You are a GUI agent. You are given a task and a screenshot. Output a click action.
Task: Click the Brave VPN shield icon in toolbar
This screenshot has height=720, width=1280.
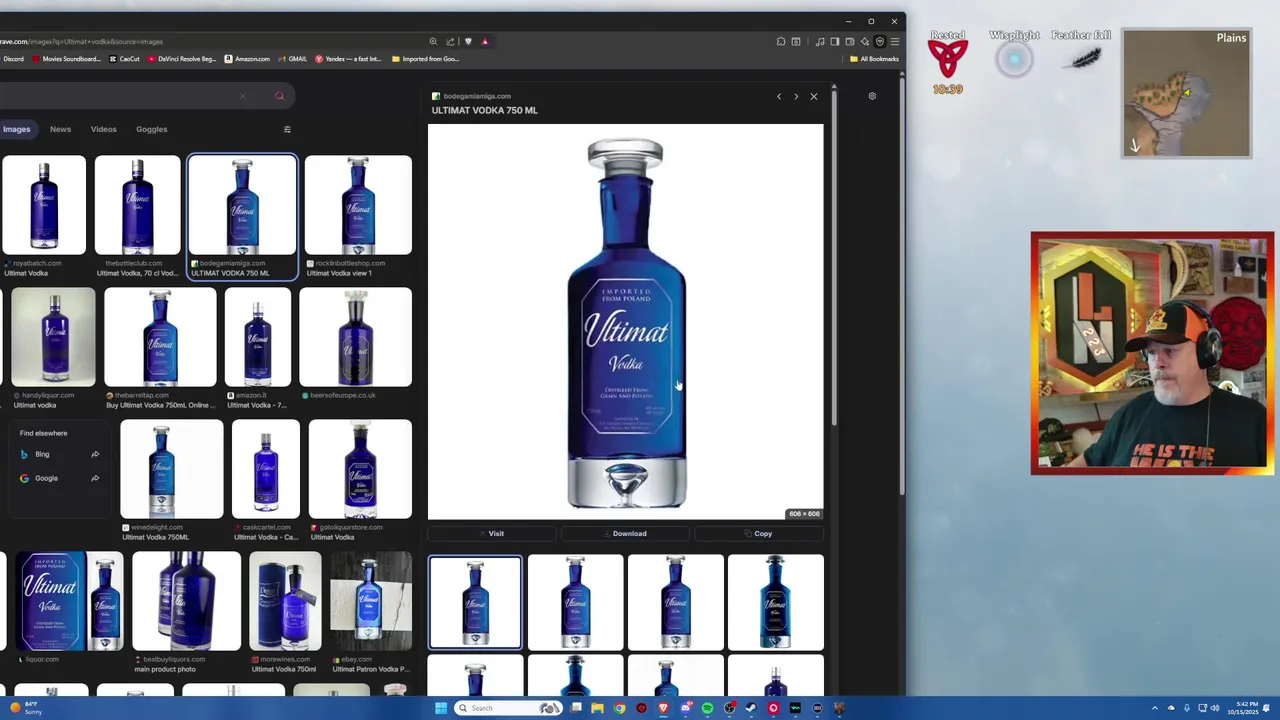[880, 41]
